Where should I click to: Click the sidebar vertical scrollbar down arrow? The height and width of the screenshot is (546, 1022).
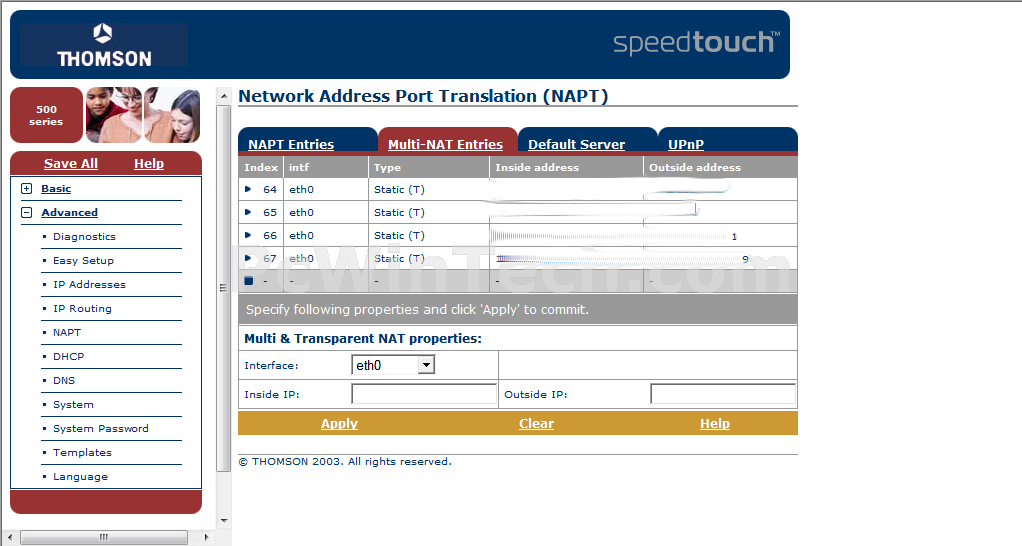(x=224, y=521)
